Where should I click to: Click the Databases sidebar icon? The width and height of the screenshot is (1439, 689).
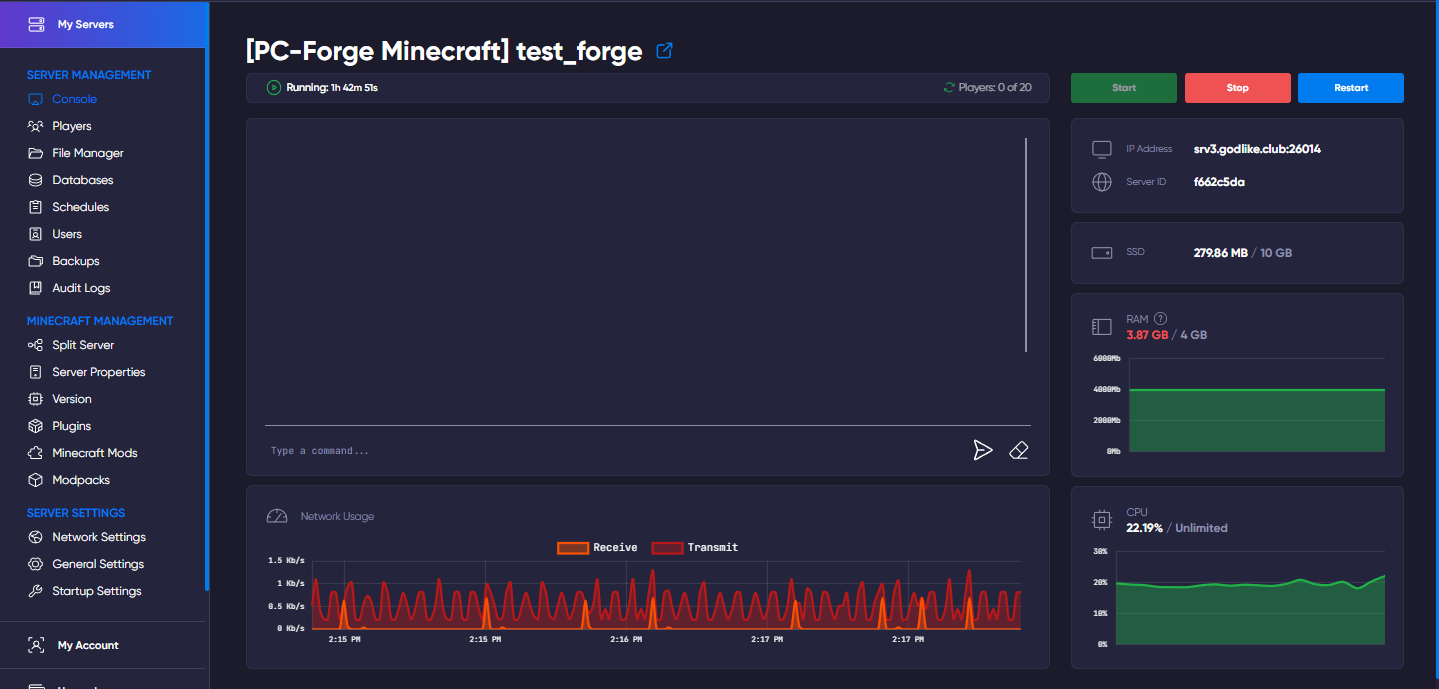(35, 180)
